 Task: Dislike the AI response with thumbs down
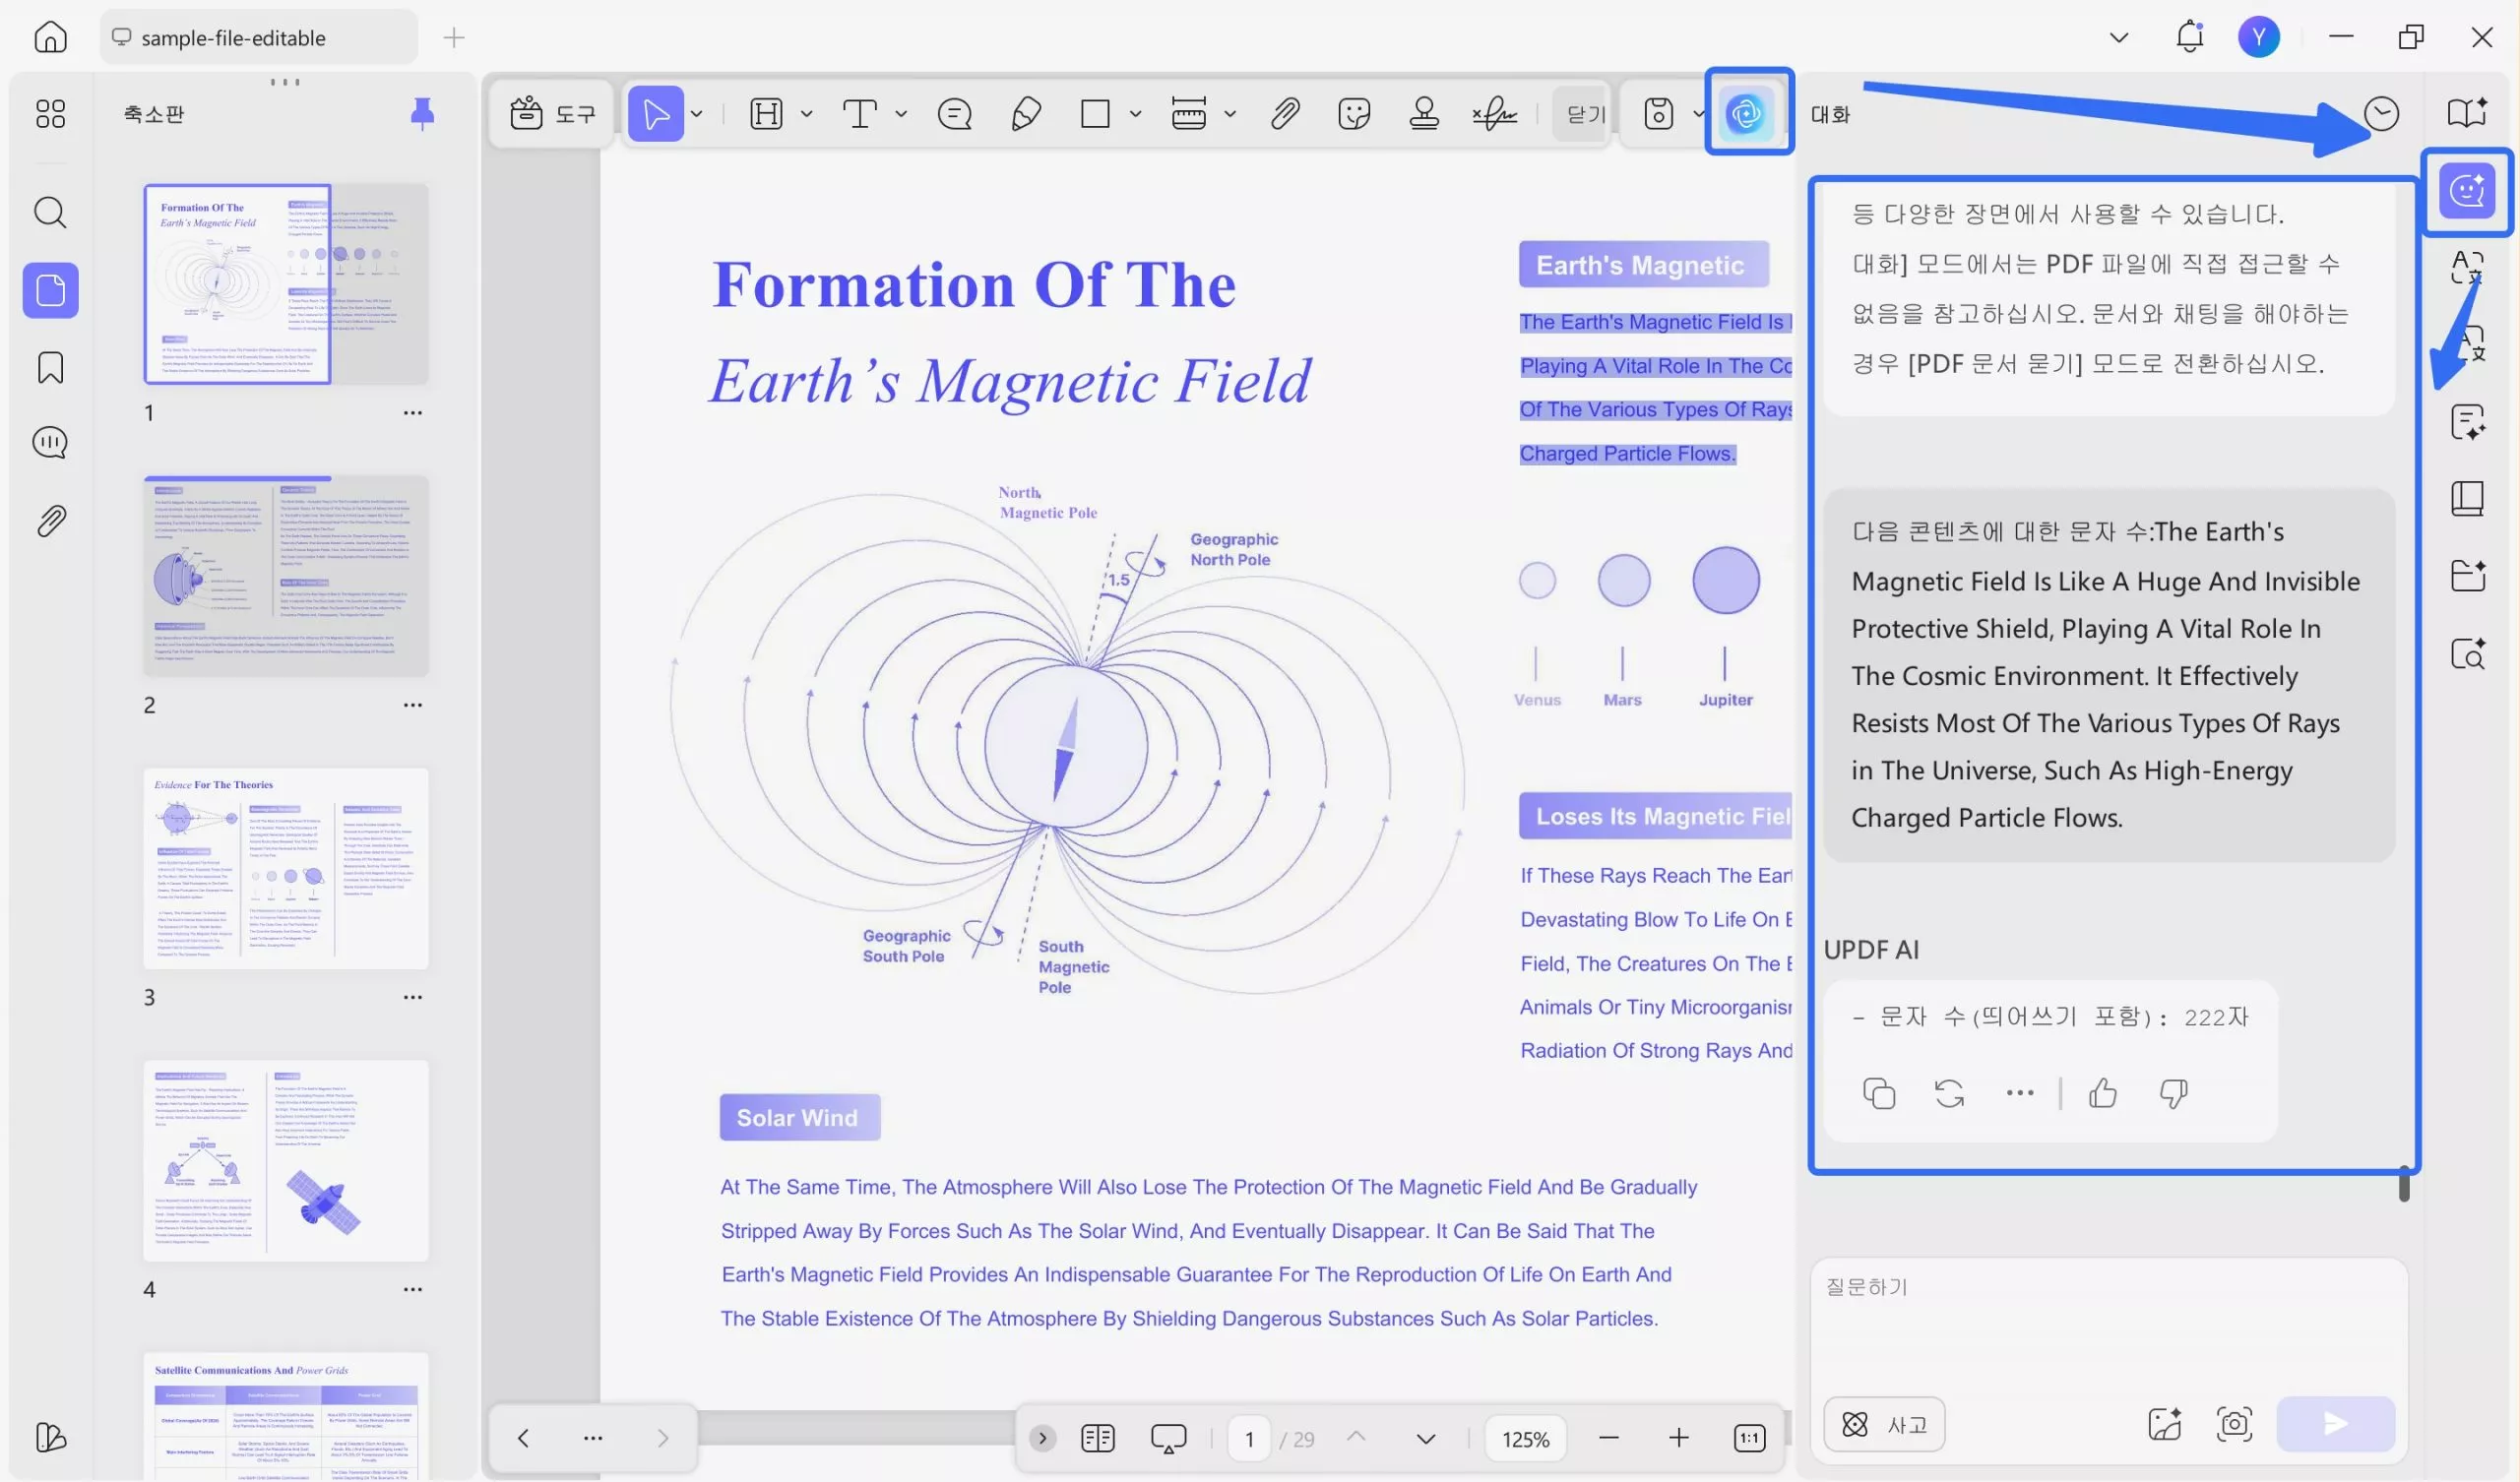click(2173, 1093)
